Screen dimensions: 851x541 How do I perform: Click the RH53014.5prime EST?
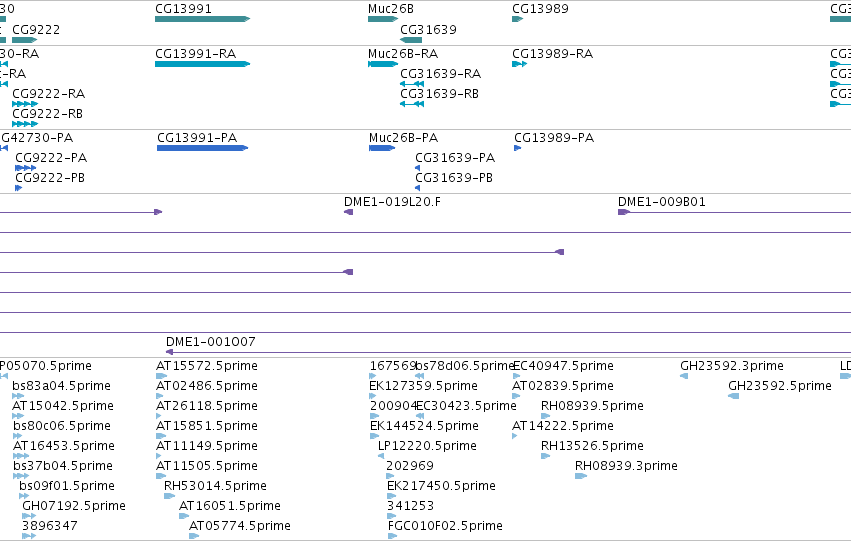point(169,496)
